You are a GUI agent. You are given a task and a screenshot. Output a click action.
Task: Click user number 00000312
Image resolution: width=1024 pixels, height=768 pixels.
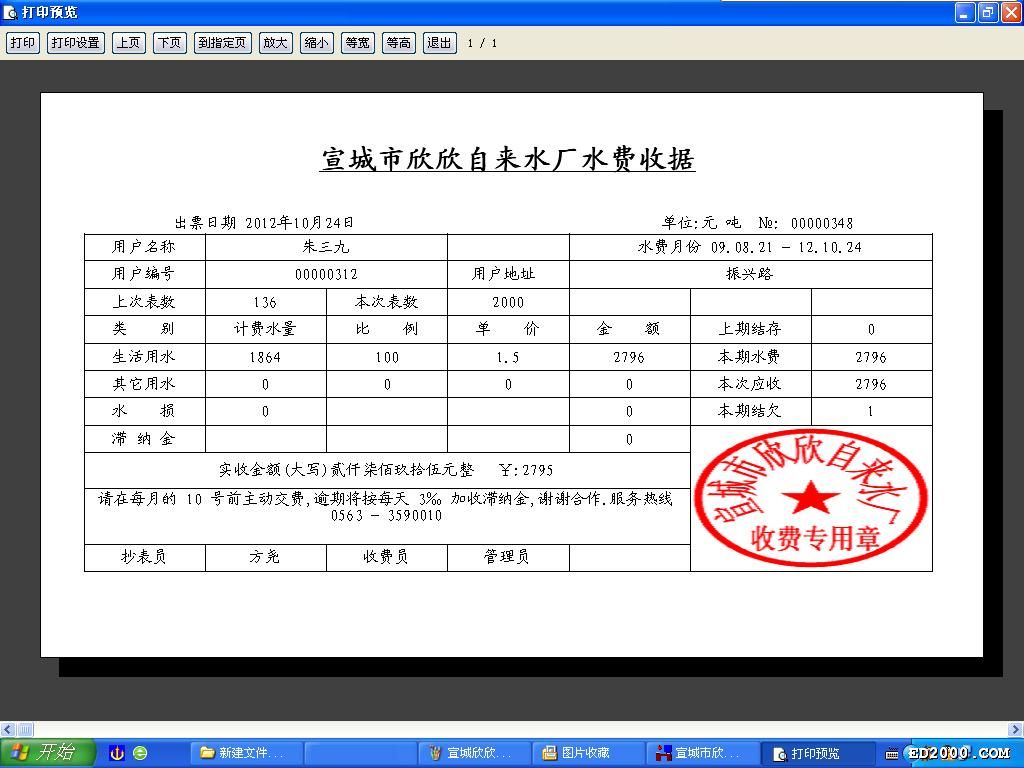[326, 274]
